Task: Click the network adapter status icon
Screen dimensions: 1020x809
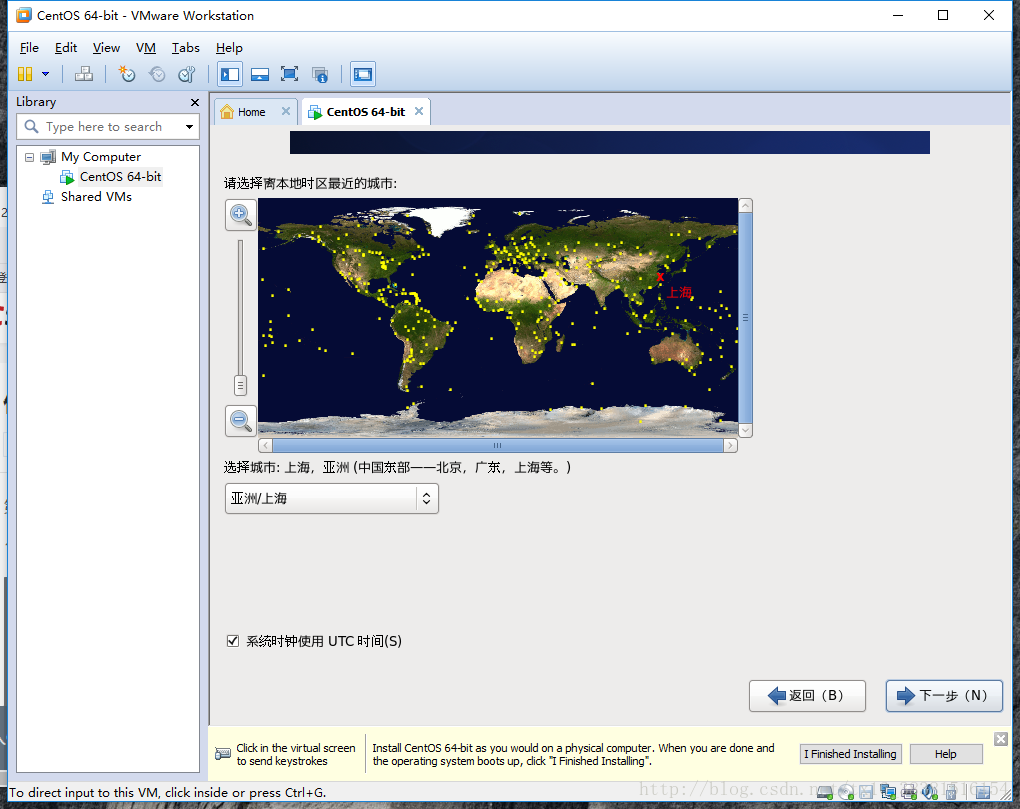Action: point(887,791)
